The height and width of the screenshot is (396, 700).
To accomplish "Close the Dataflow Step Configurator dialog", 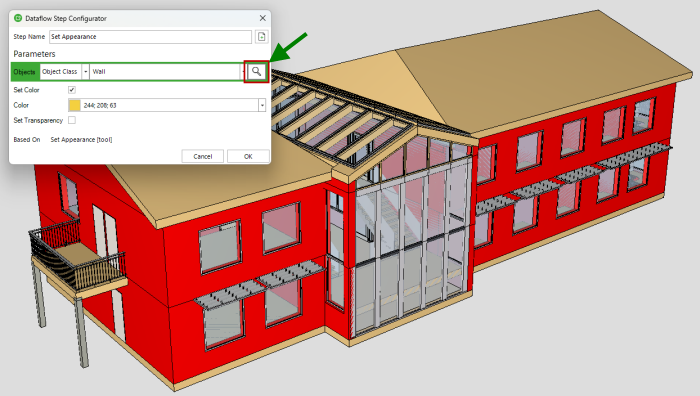I will coord(262,18).
